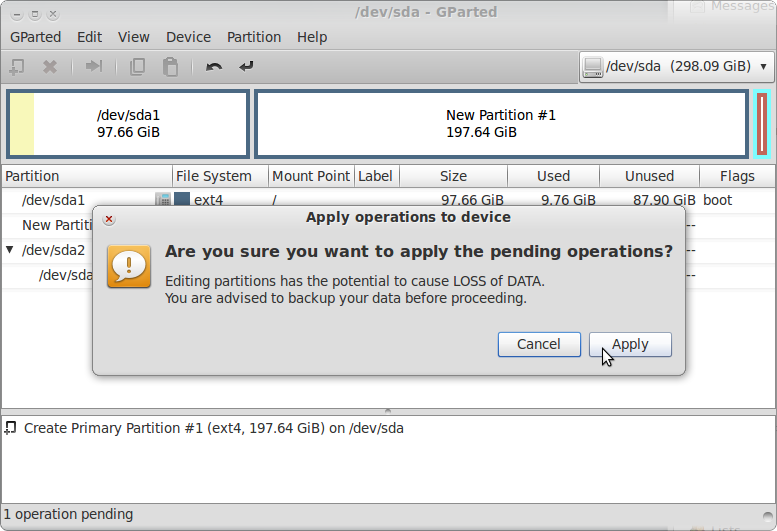Click the New partition toolbar icon

pyautogui.click(x=17, y=66)
